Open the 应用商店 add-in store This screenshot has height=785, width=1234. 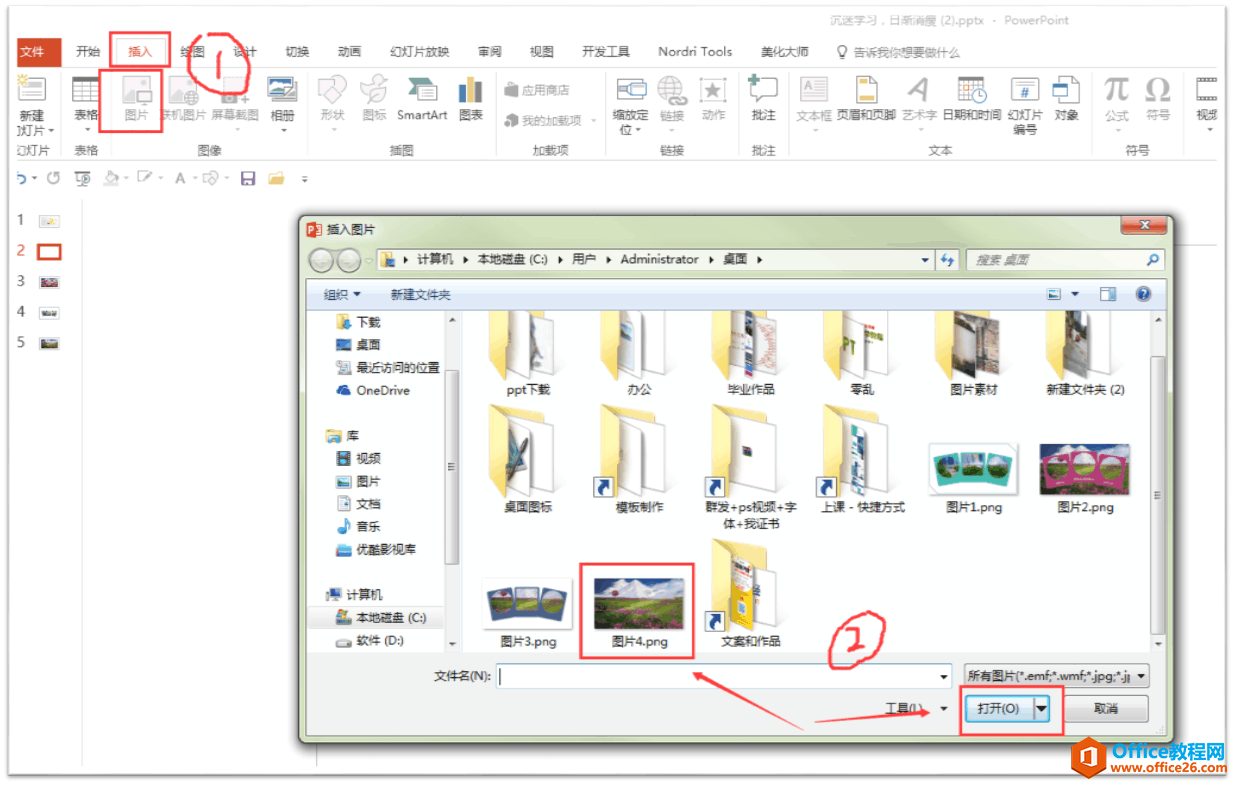click(537, 90)
